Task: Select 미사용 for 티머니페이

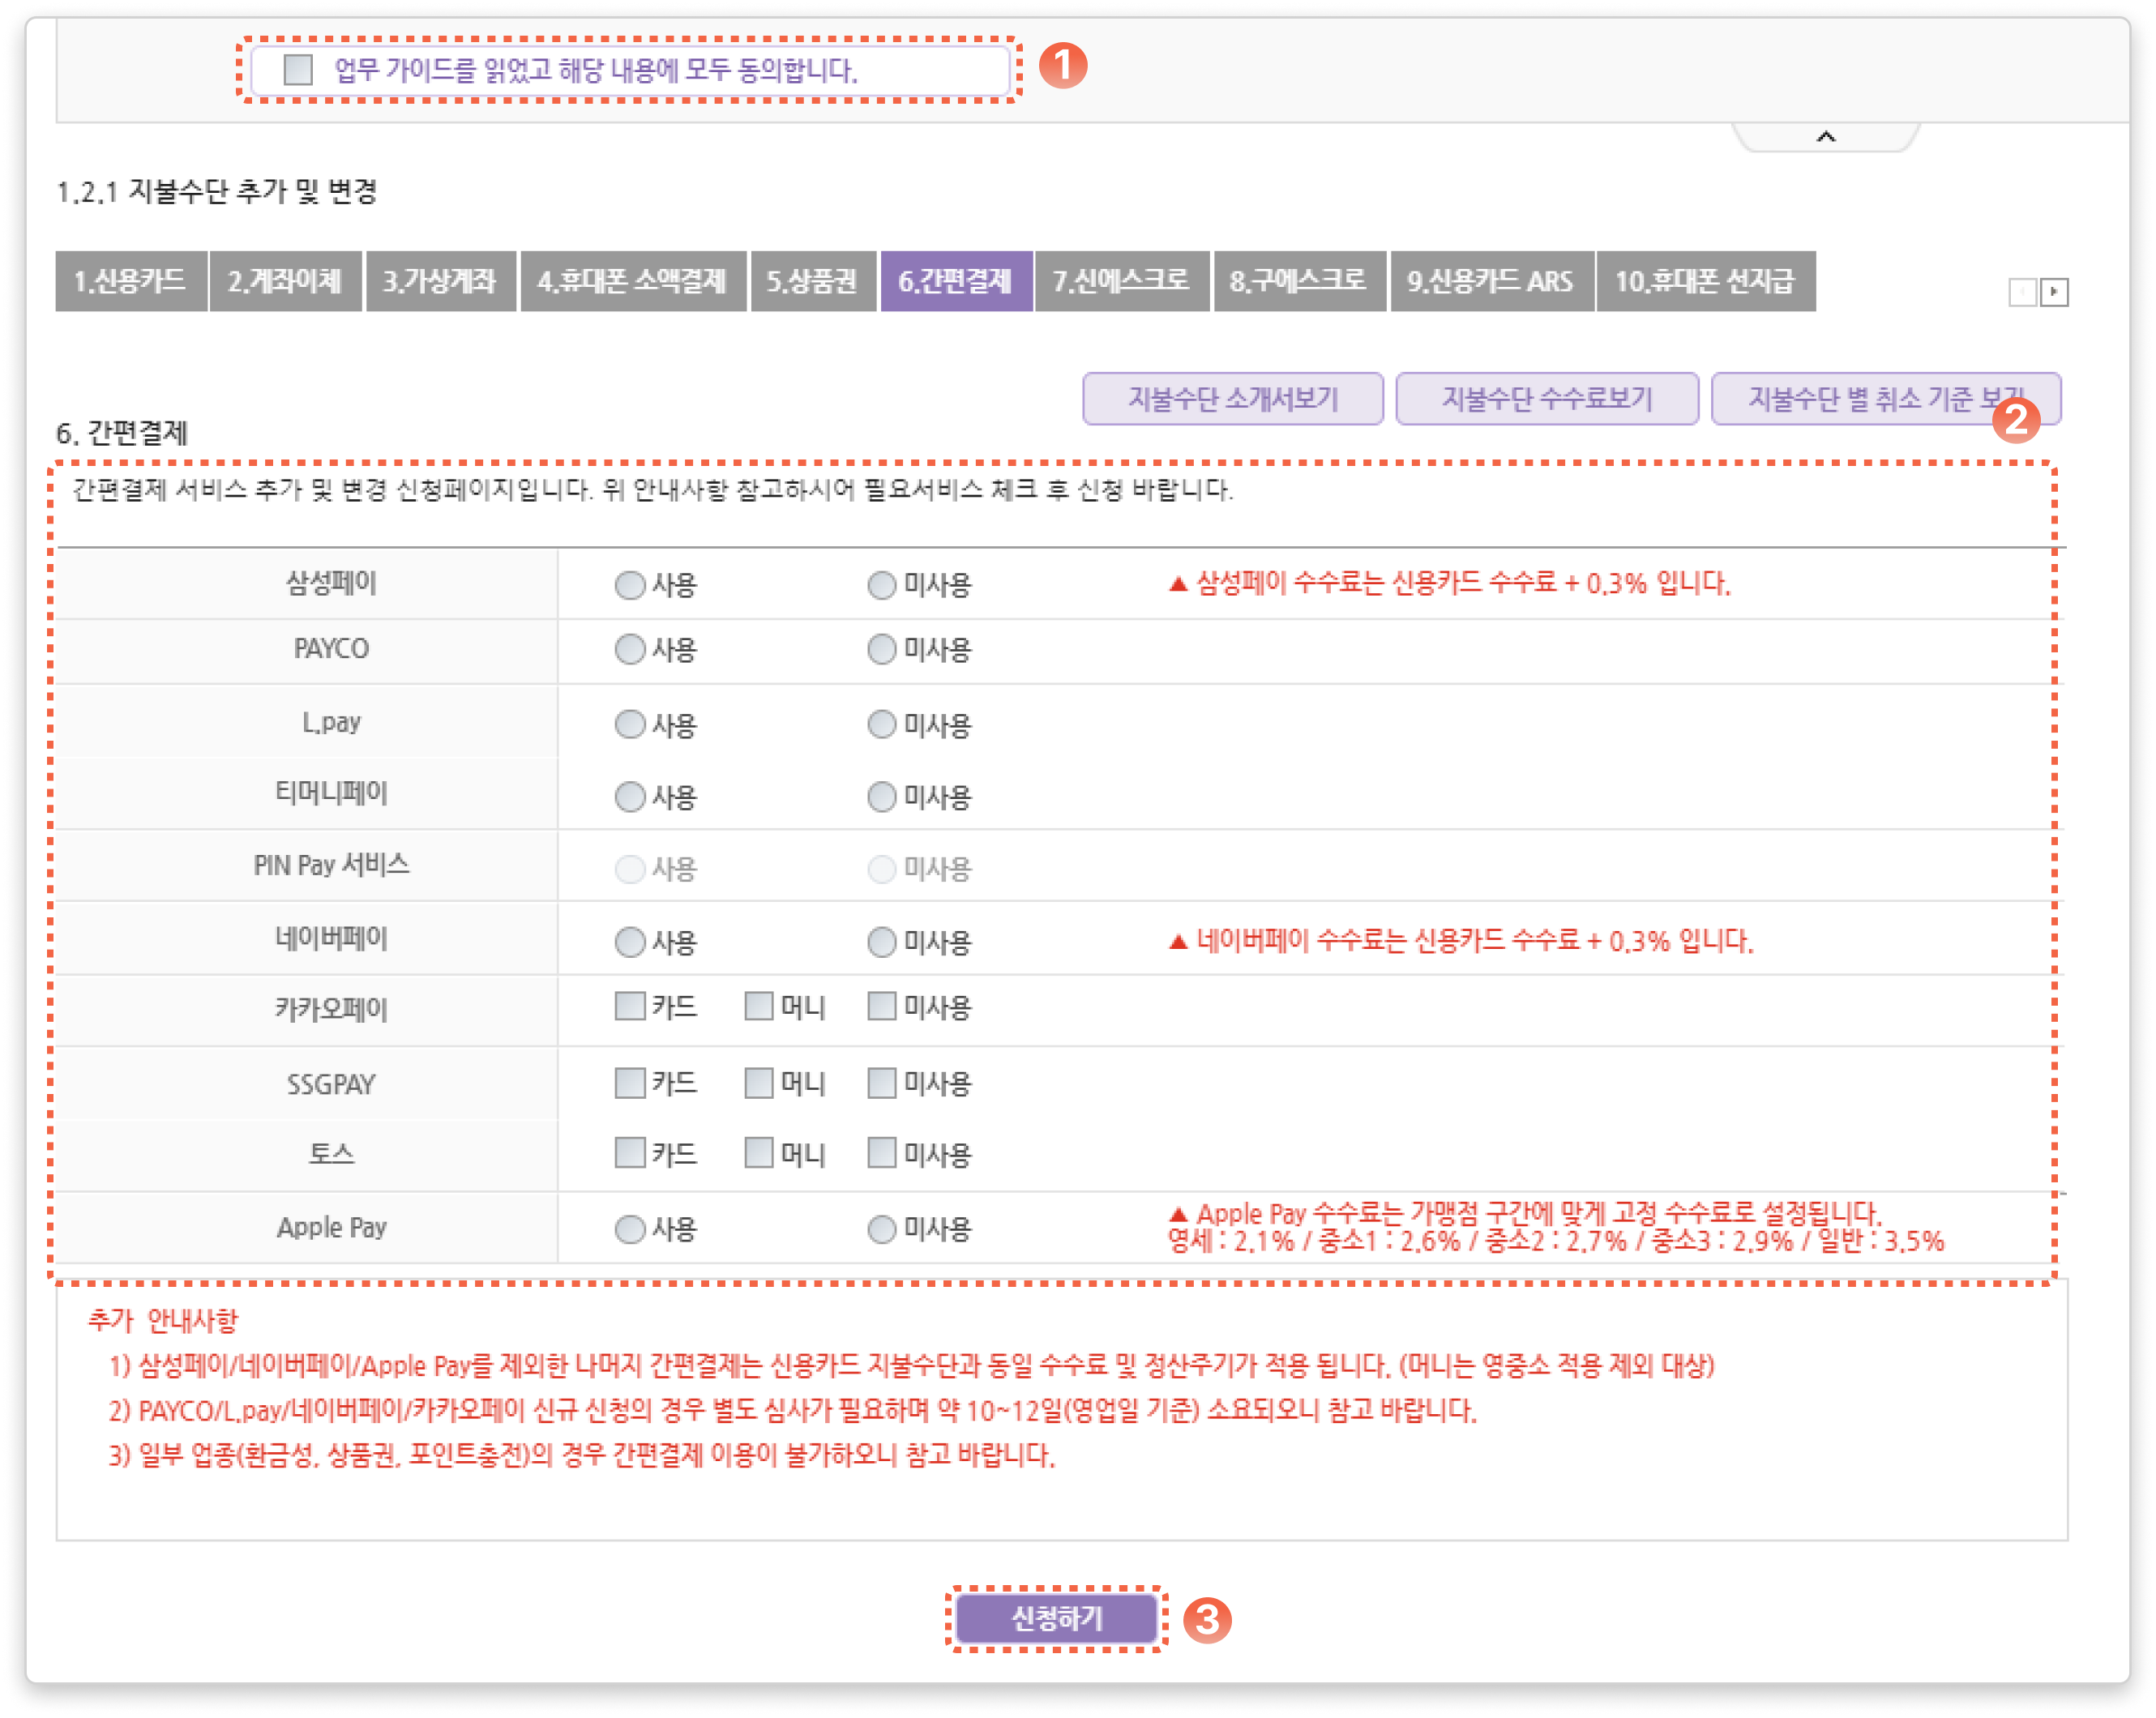Action: tap(881, 797)
